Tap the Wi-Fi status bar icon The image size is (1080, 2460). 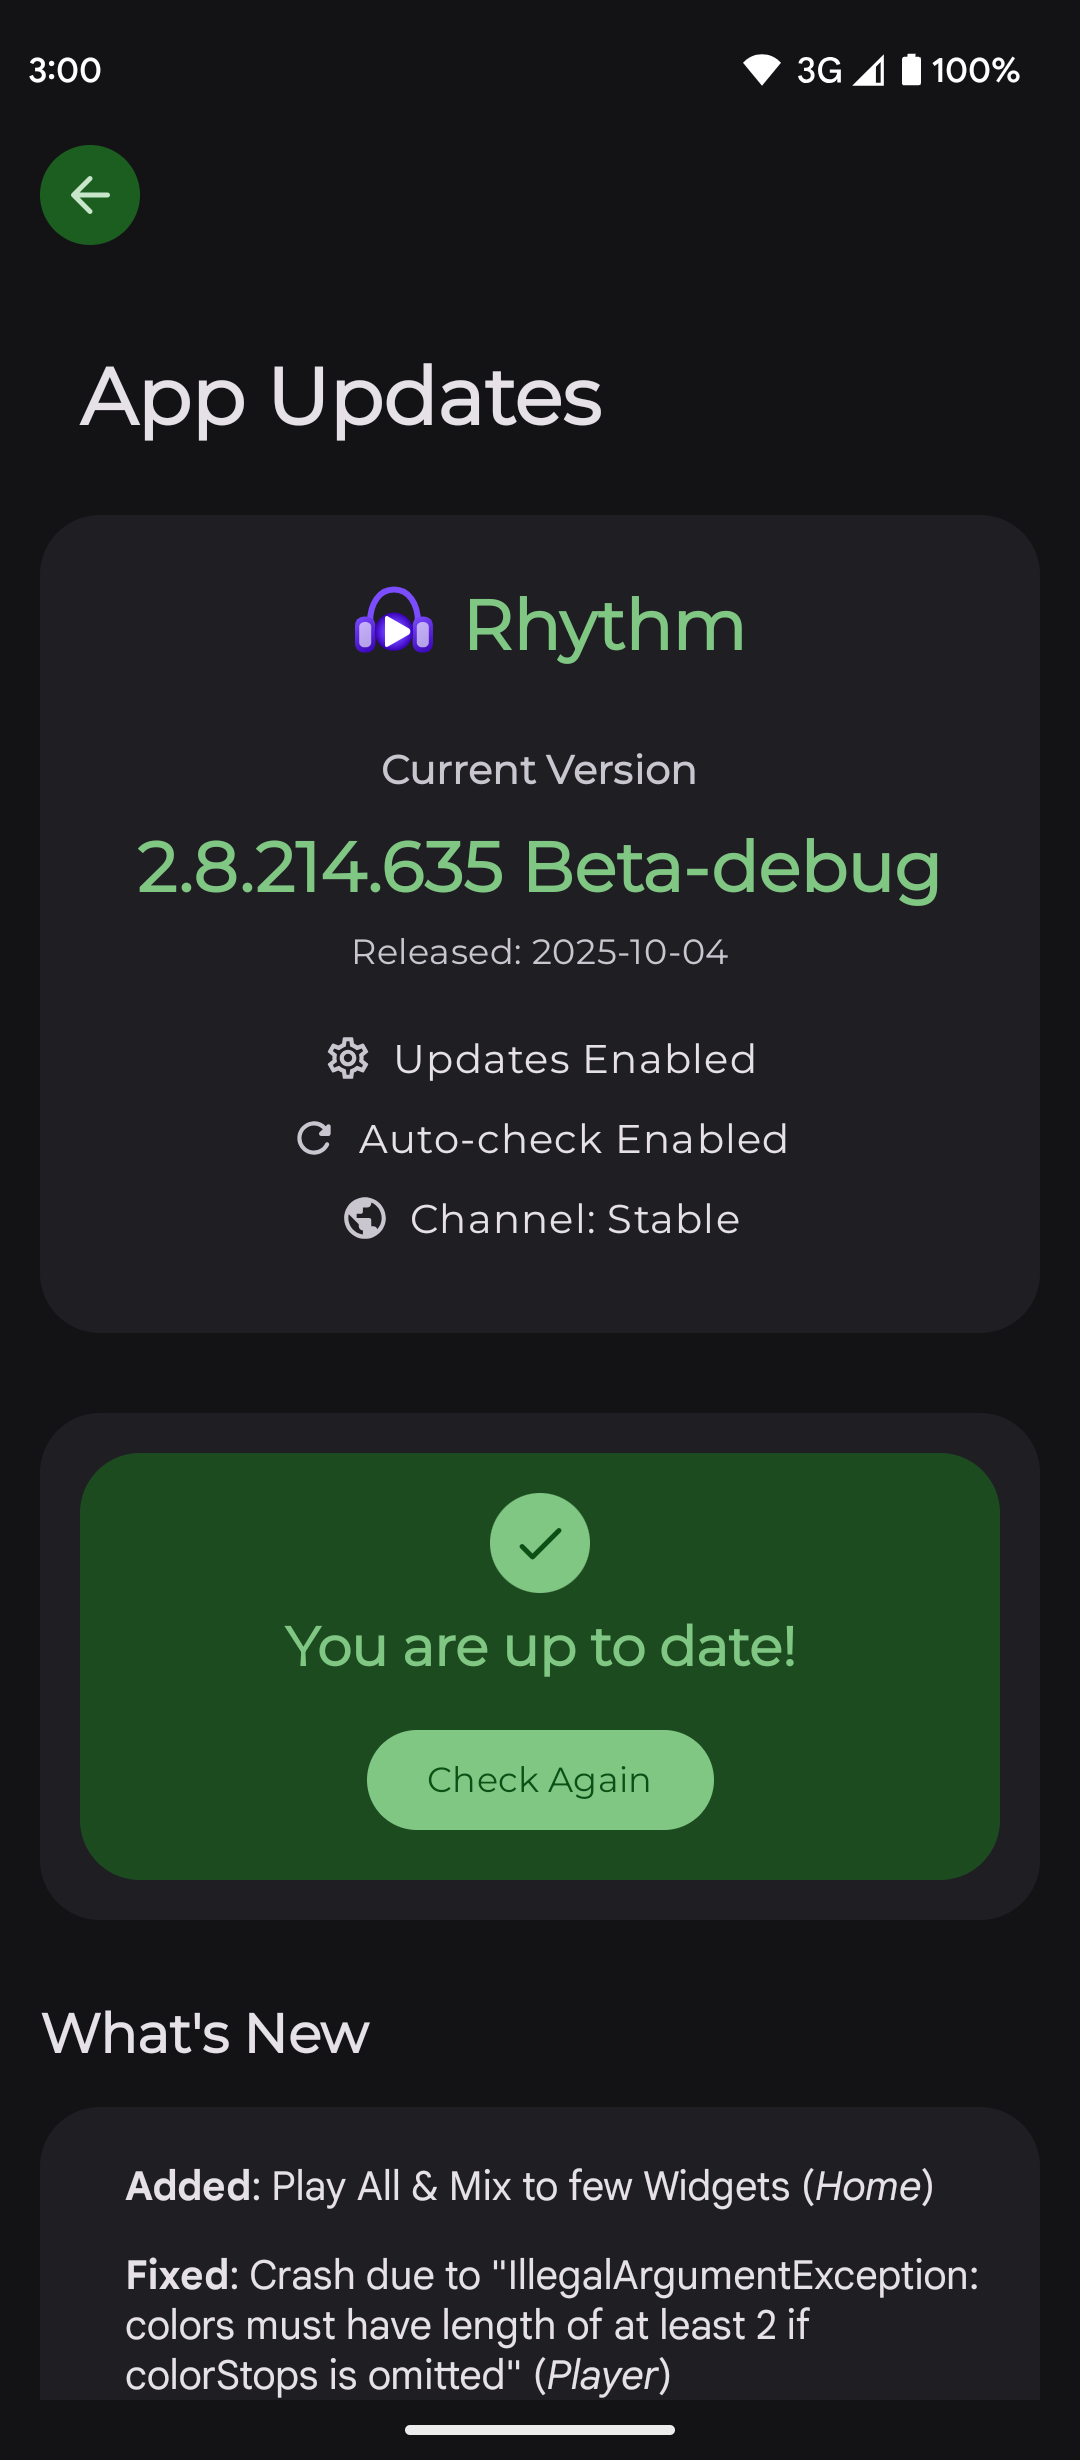click(762, 70)
